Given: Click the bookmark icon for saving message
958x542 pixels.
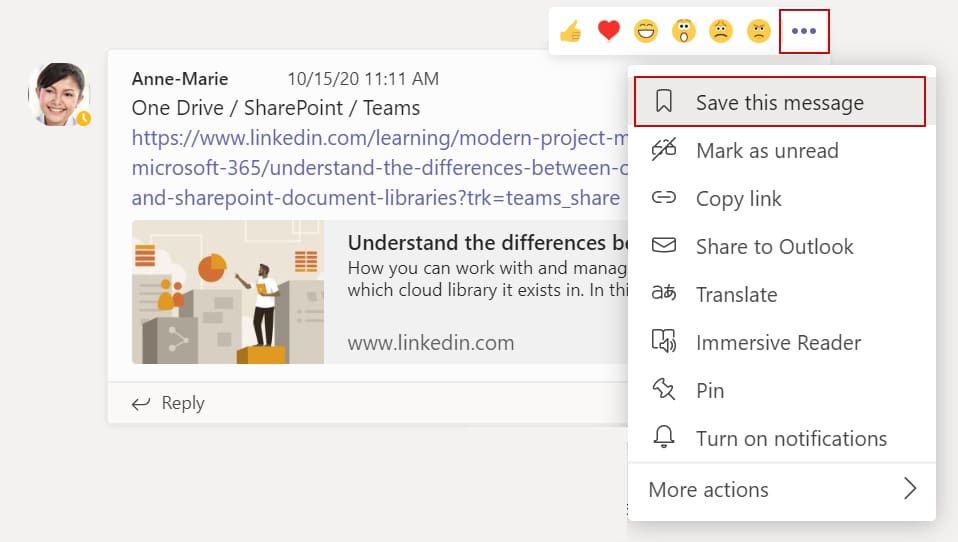Looking at the screenshot, I should coord(664,101).
